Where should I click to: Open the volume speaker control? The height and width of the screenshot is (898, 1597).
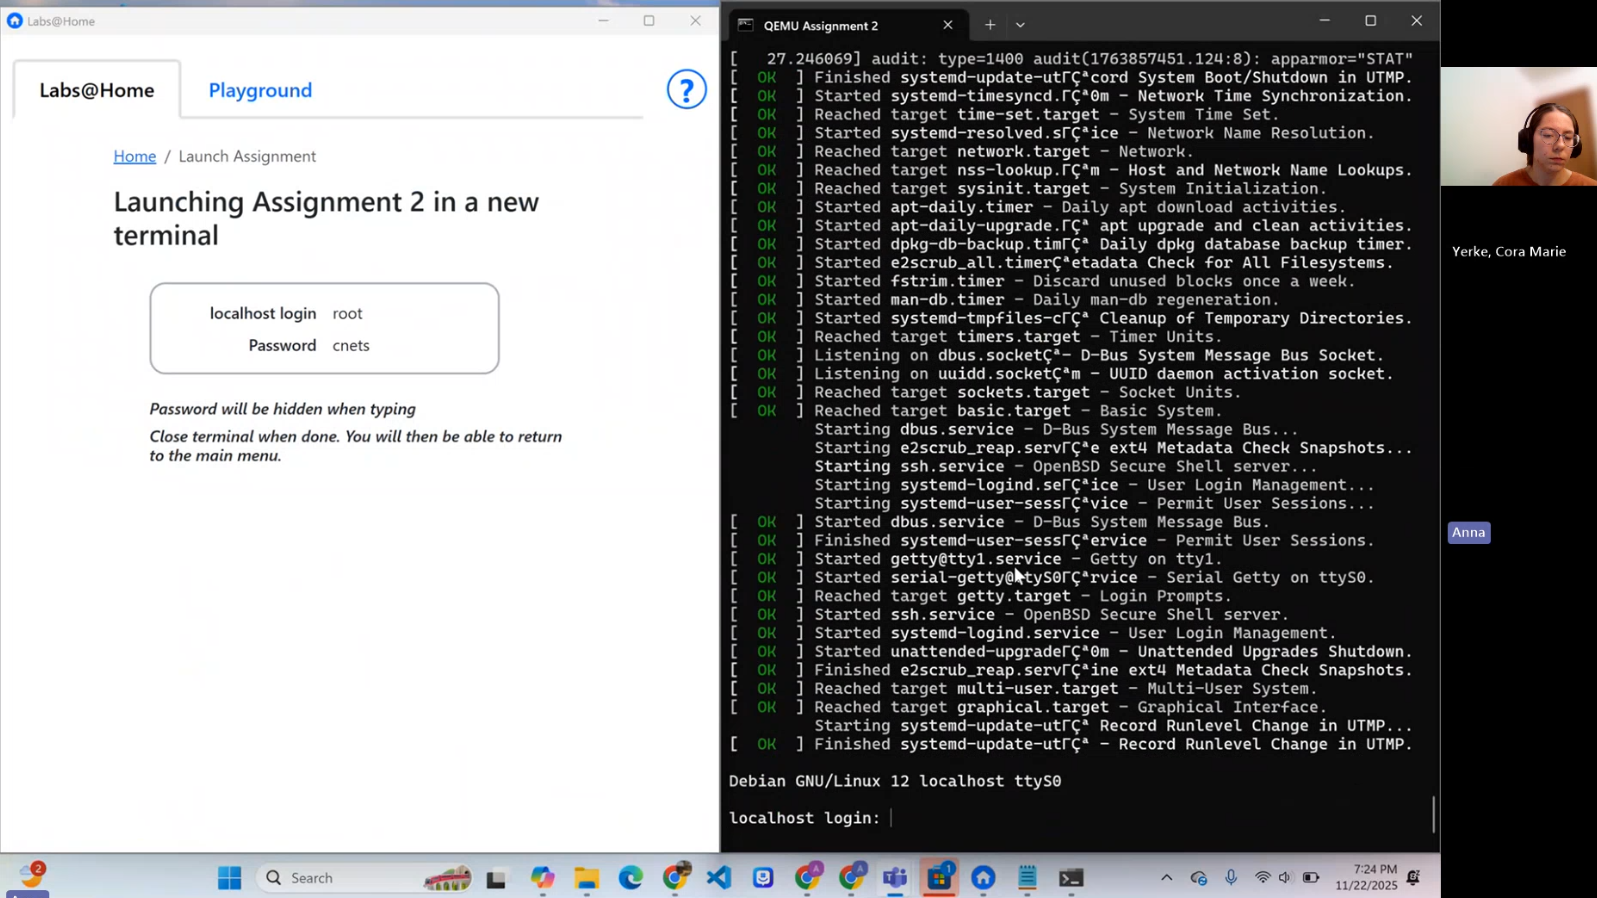point(1285,878)
